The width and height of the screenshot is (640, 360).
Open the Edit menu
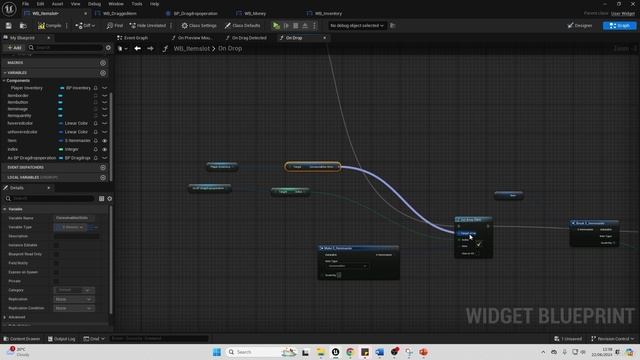40,4
